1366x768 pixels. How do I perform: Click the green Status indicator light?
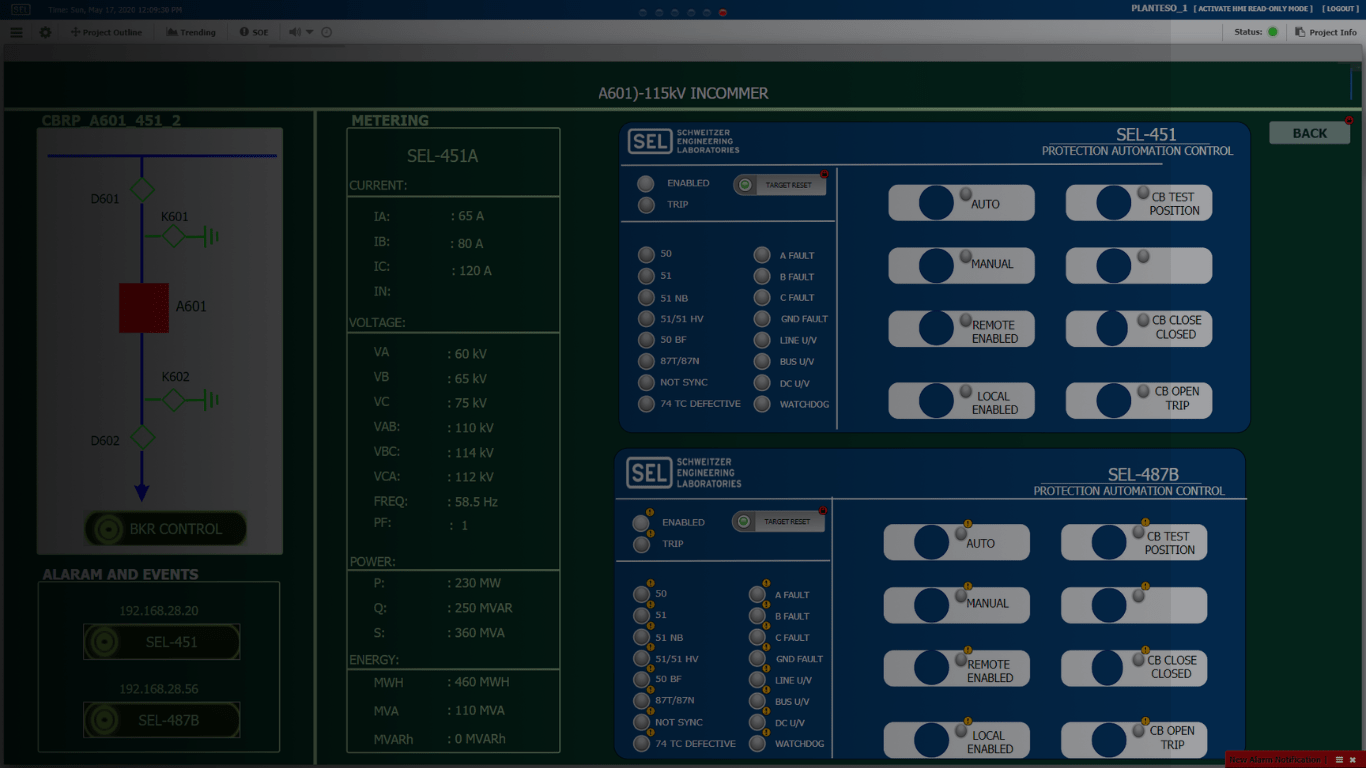pyautogui.click(x=1273, y=32)
